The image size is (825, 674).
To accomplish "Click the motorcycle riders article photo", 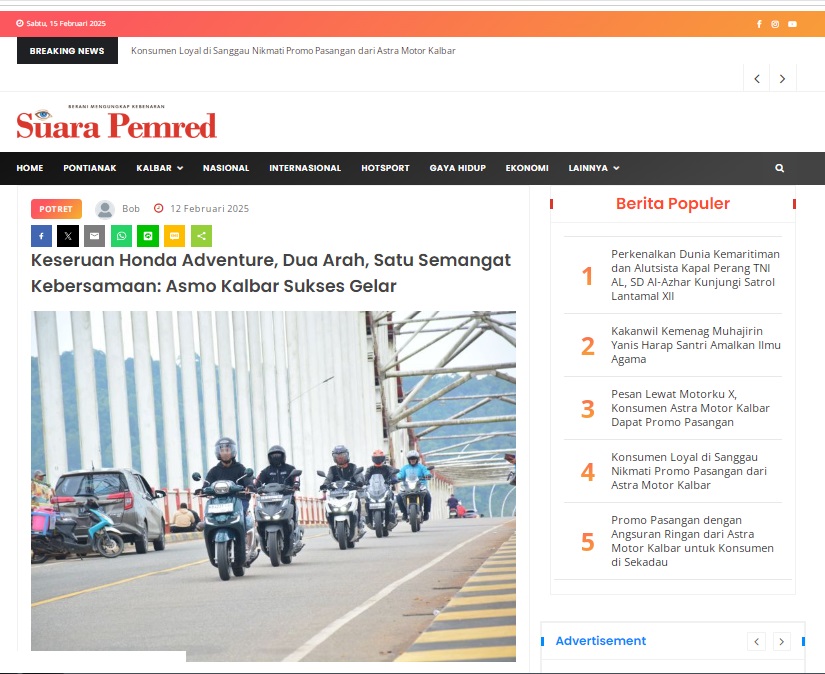I will pos(273,486).
